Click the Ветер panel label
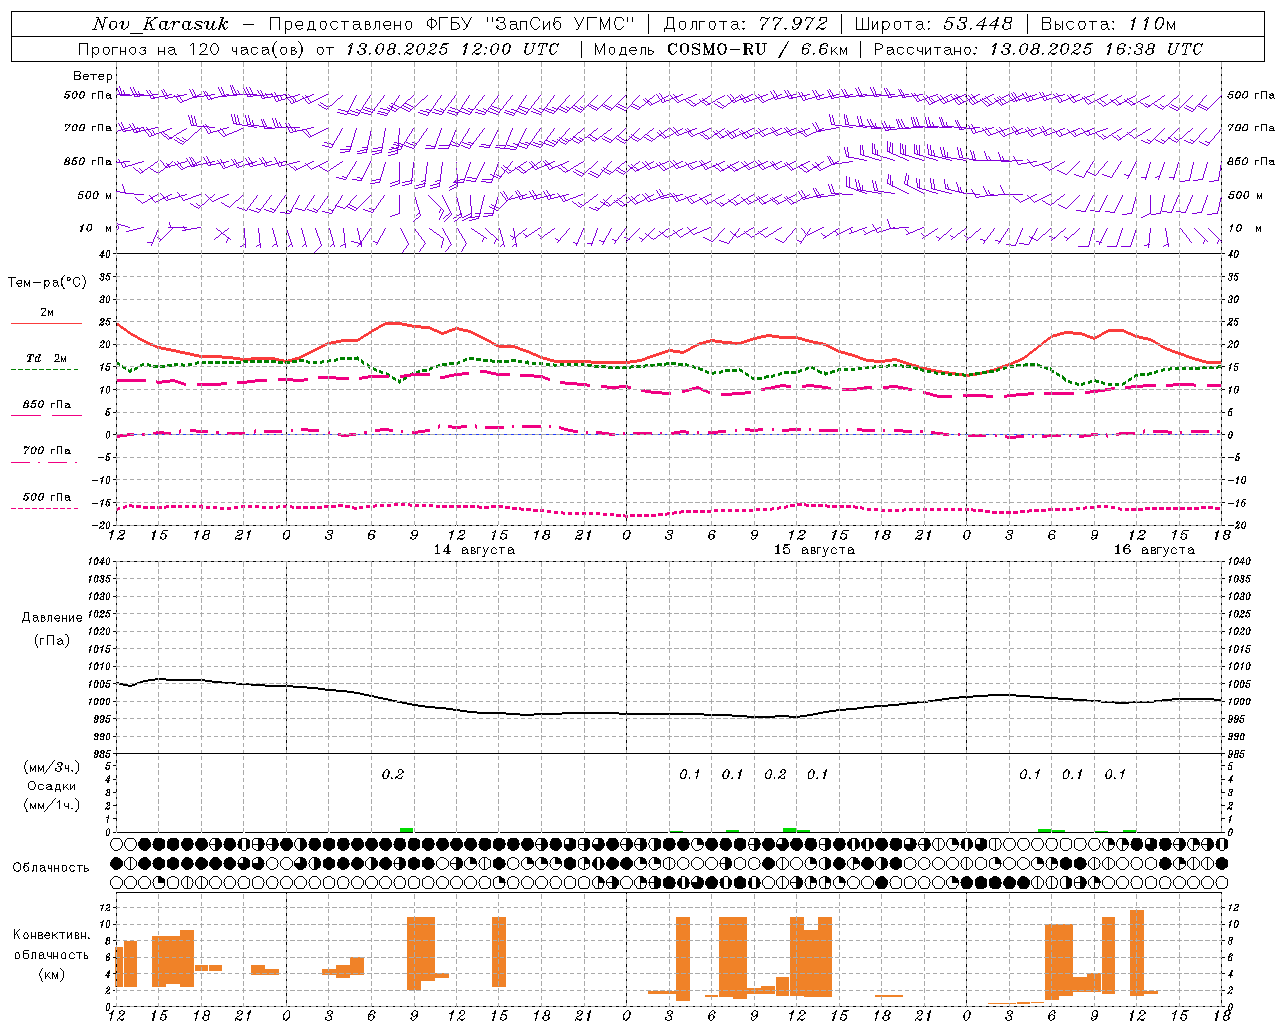 pyautogui.click(x=93, y=76)
